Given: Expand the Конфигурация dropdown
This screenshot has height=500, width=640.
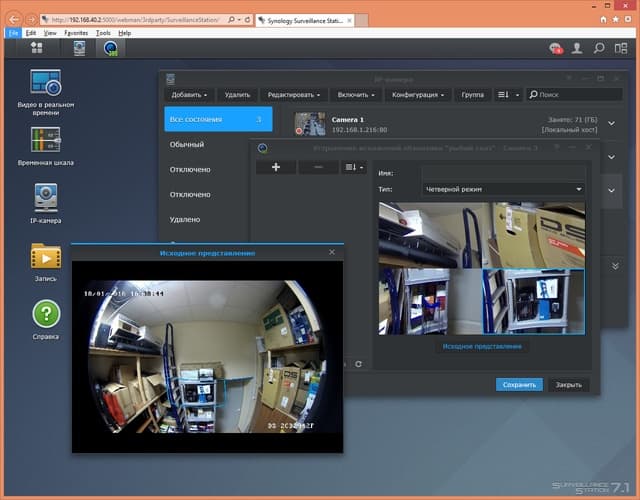Looking at the screenshot, I should [x=417, y=95].
